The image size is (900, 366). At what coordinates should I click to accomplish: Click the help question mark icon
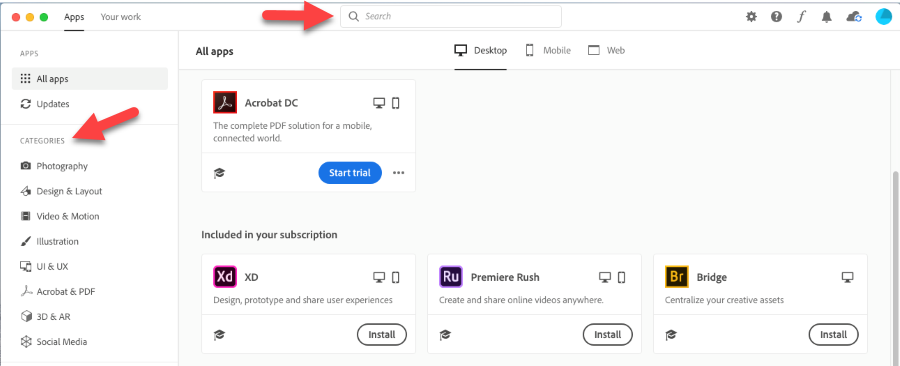(777, 17)
